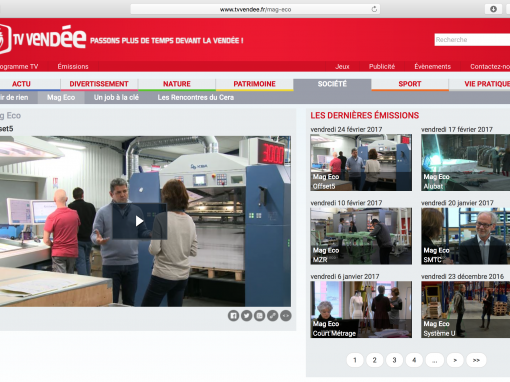Go to the next page with >

455,360
